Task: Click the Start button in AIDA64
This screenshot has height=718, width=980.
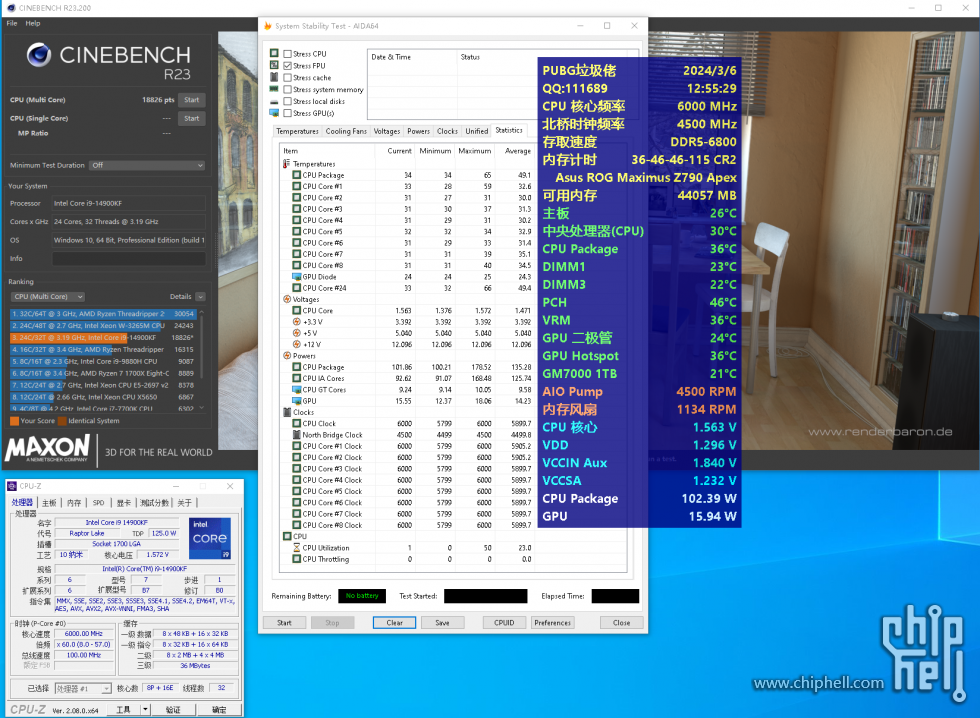Action: click(x=284, y=622)
